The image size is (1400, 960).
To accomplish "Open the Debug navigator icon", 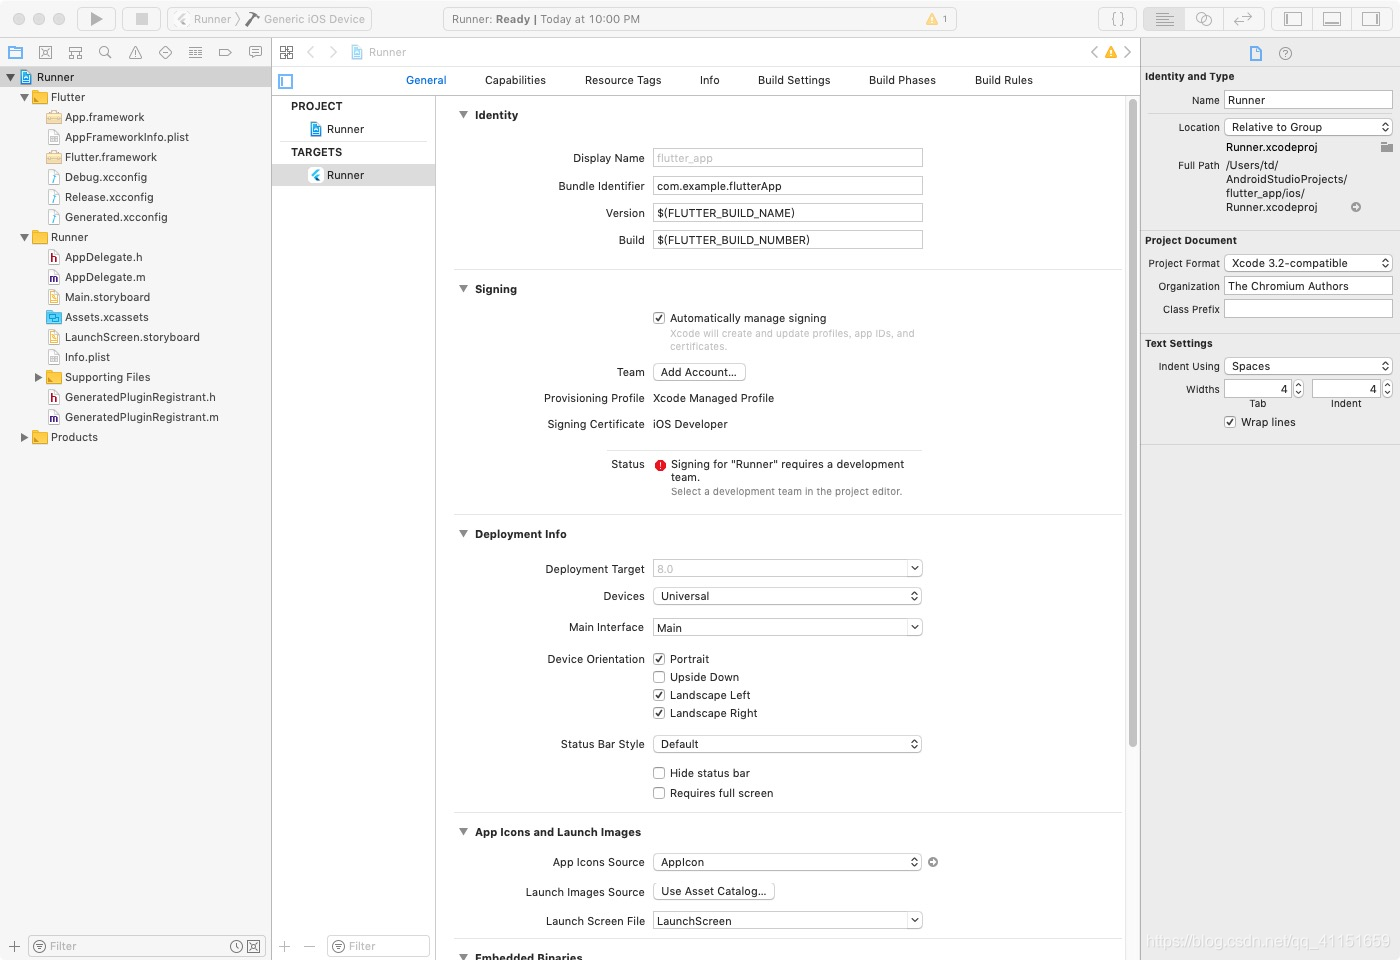I will click(195, 52).
